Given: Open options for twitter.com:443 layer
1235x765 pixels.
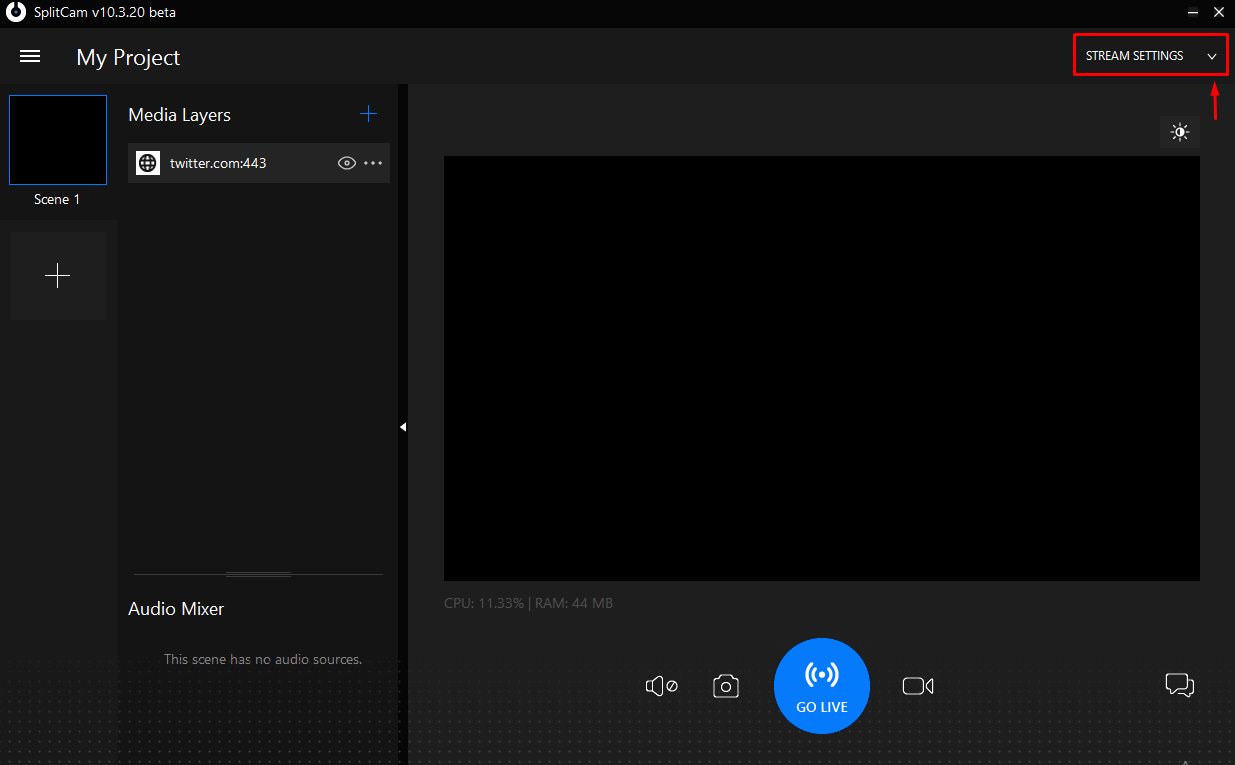Looking at the screenshot, I should (x=373, y=163).
